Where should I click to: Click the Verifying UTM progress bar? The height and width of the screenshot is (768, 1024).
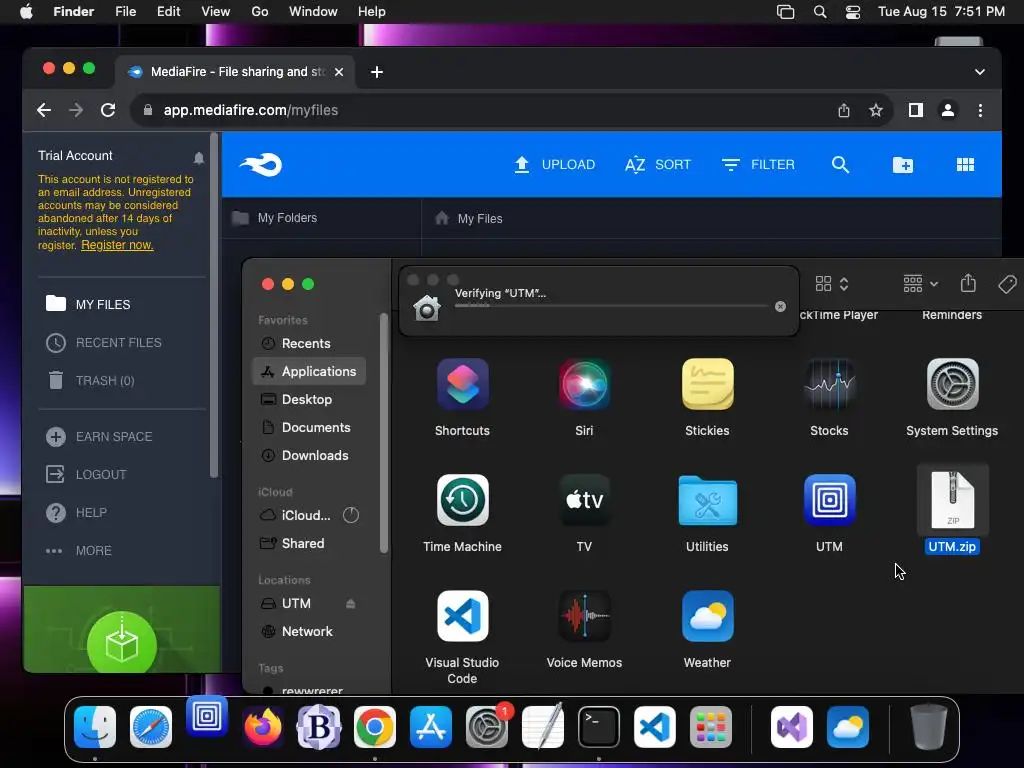click(x=611, y=306)
